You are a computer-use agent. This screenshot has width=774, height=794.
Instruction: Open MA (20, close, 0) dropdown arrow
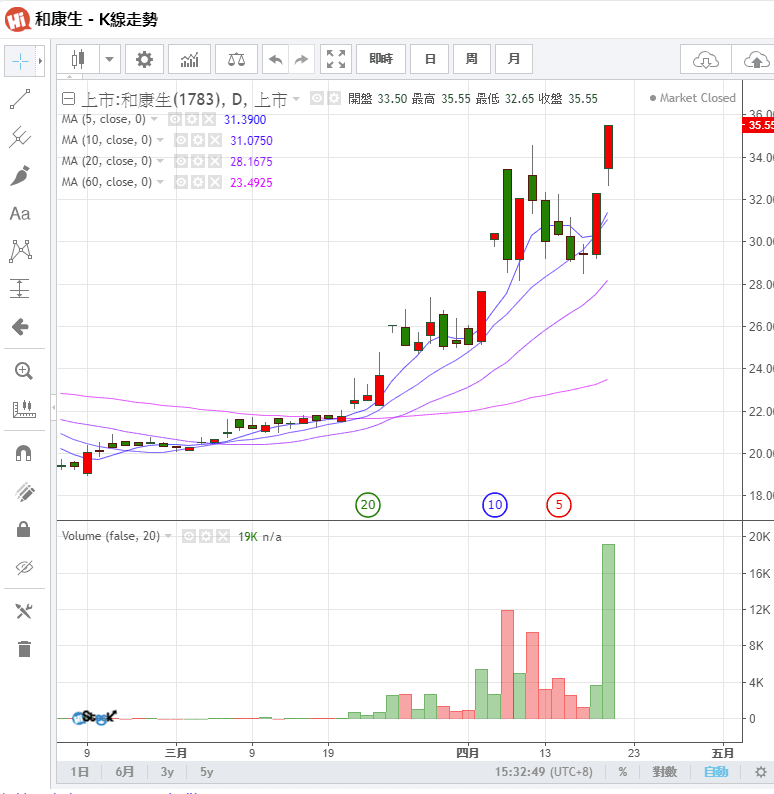coord(160,161)
